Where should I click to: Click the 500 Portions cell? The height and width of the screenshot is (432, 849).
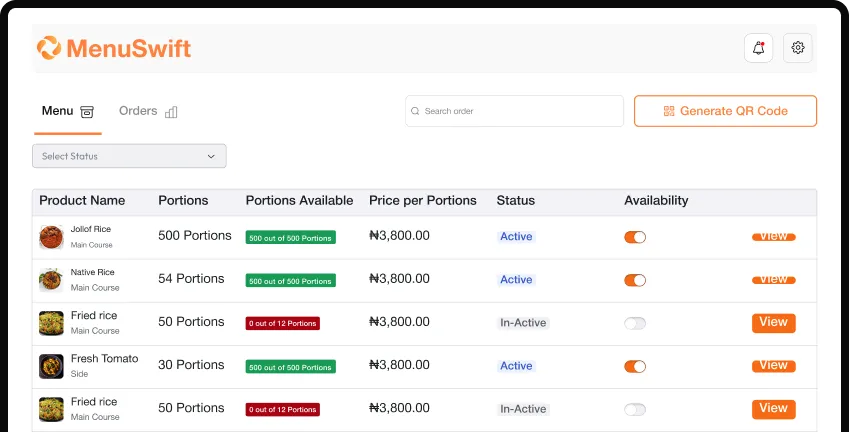pos(195,235)
